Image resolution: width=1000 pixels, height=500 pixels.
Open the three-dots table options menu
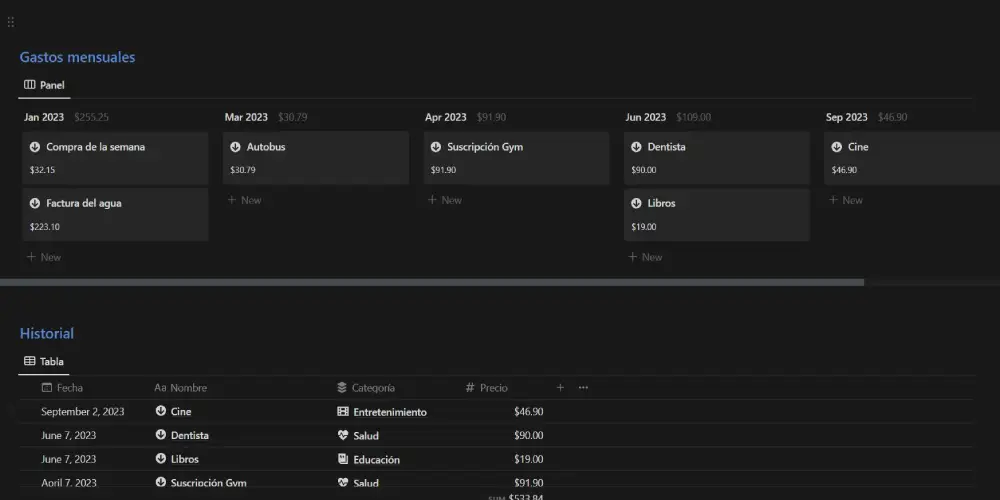click(x=583, y=388)
